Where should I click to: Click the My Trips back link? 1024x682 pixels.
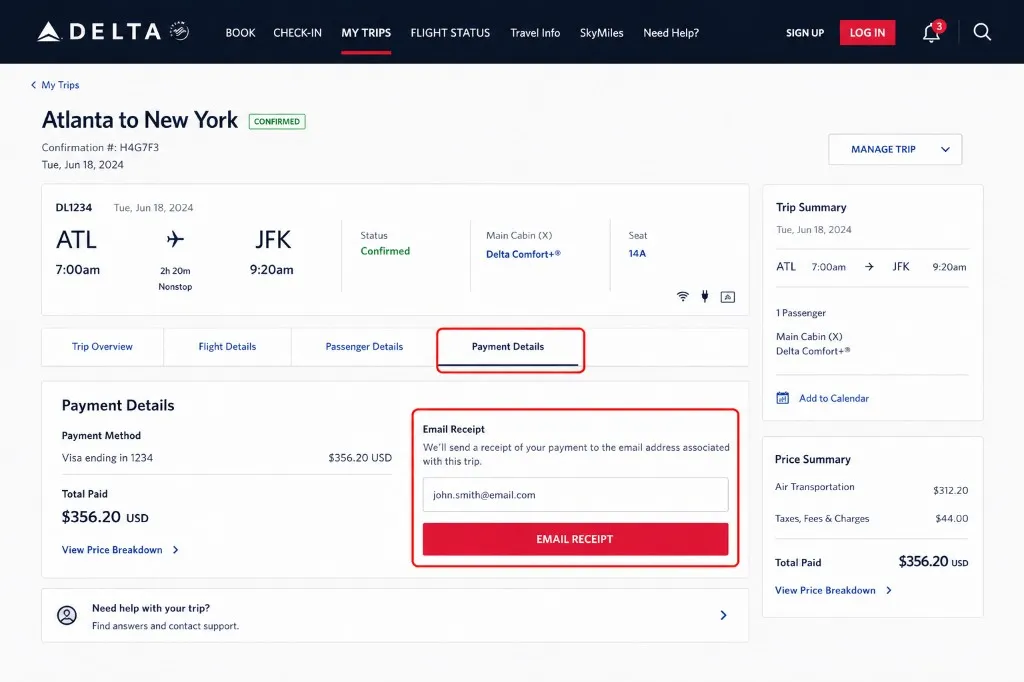click(60, 85)
